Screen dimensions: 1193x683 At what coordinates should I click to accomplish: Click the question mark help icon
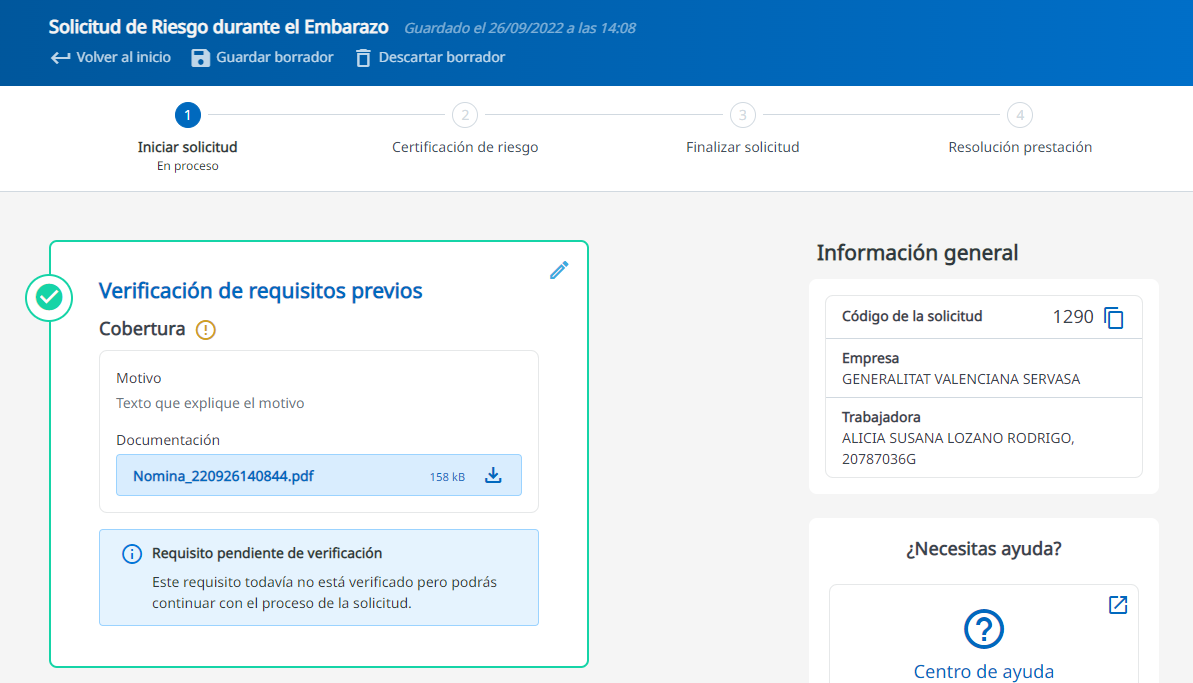tap(983, 629)
